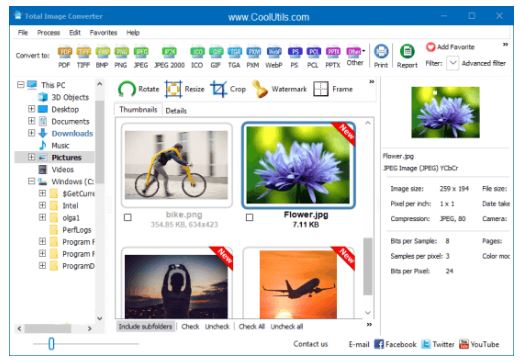This screenshot has width=520, height=361.
Task: Click the Check button
Action: click(x=190, y=326)
